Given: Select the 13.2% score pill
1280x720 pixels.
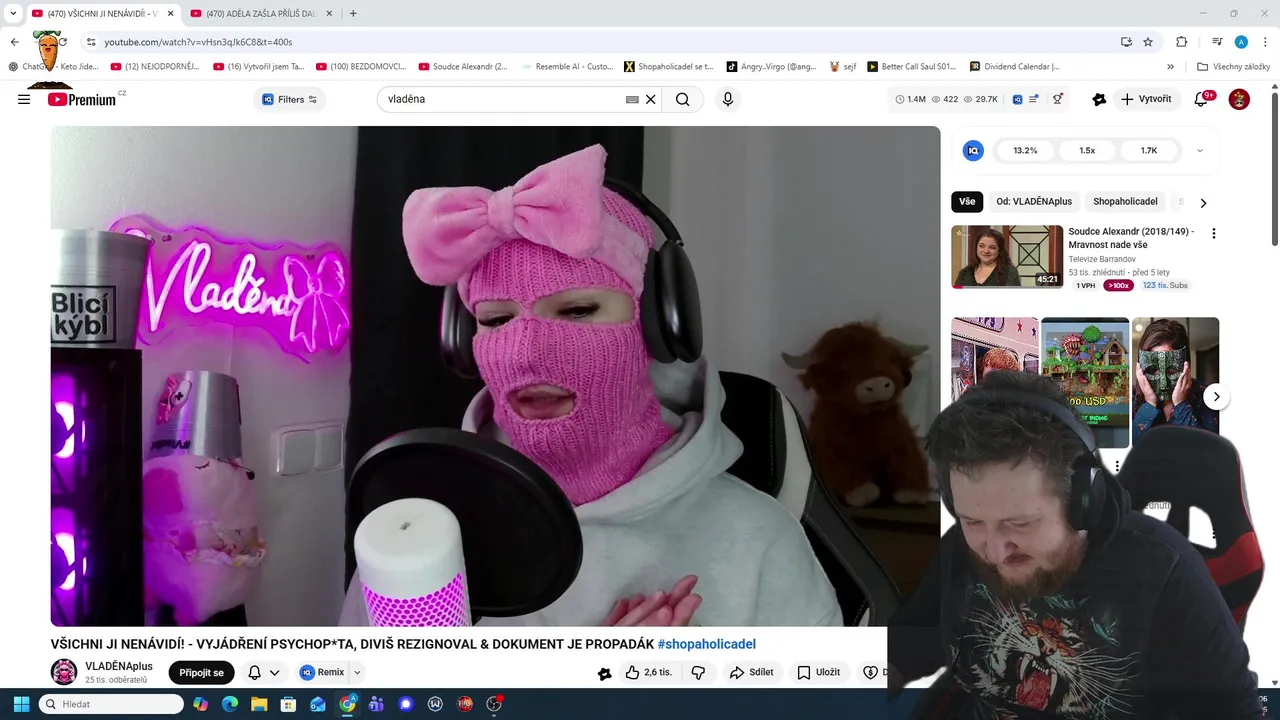Looking at the screenshot, I should [x=1025, y=150].
